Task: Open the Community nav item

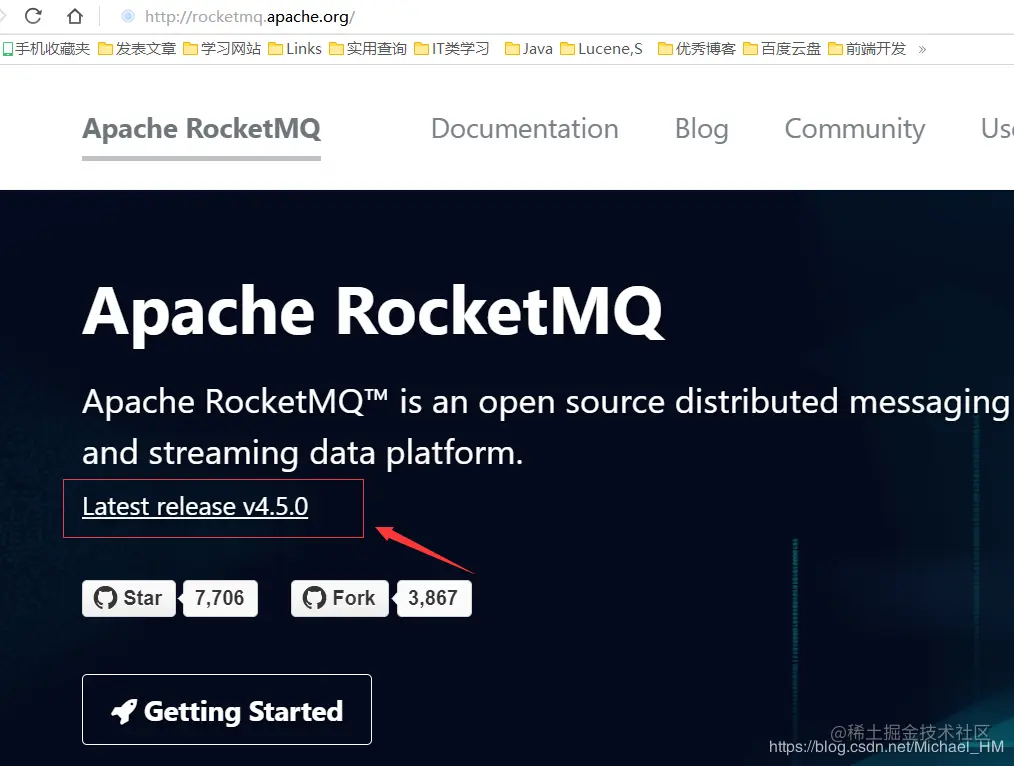Action: 854,129
